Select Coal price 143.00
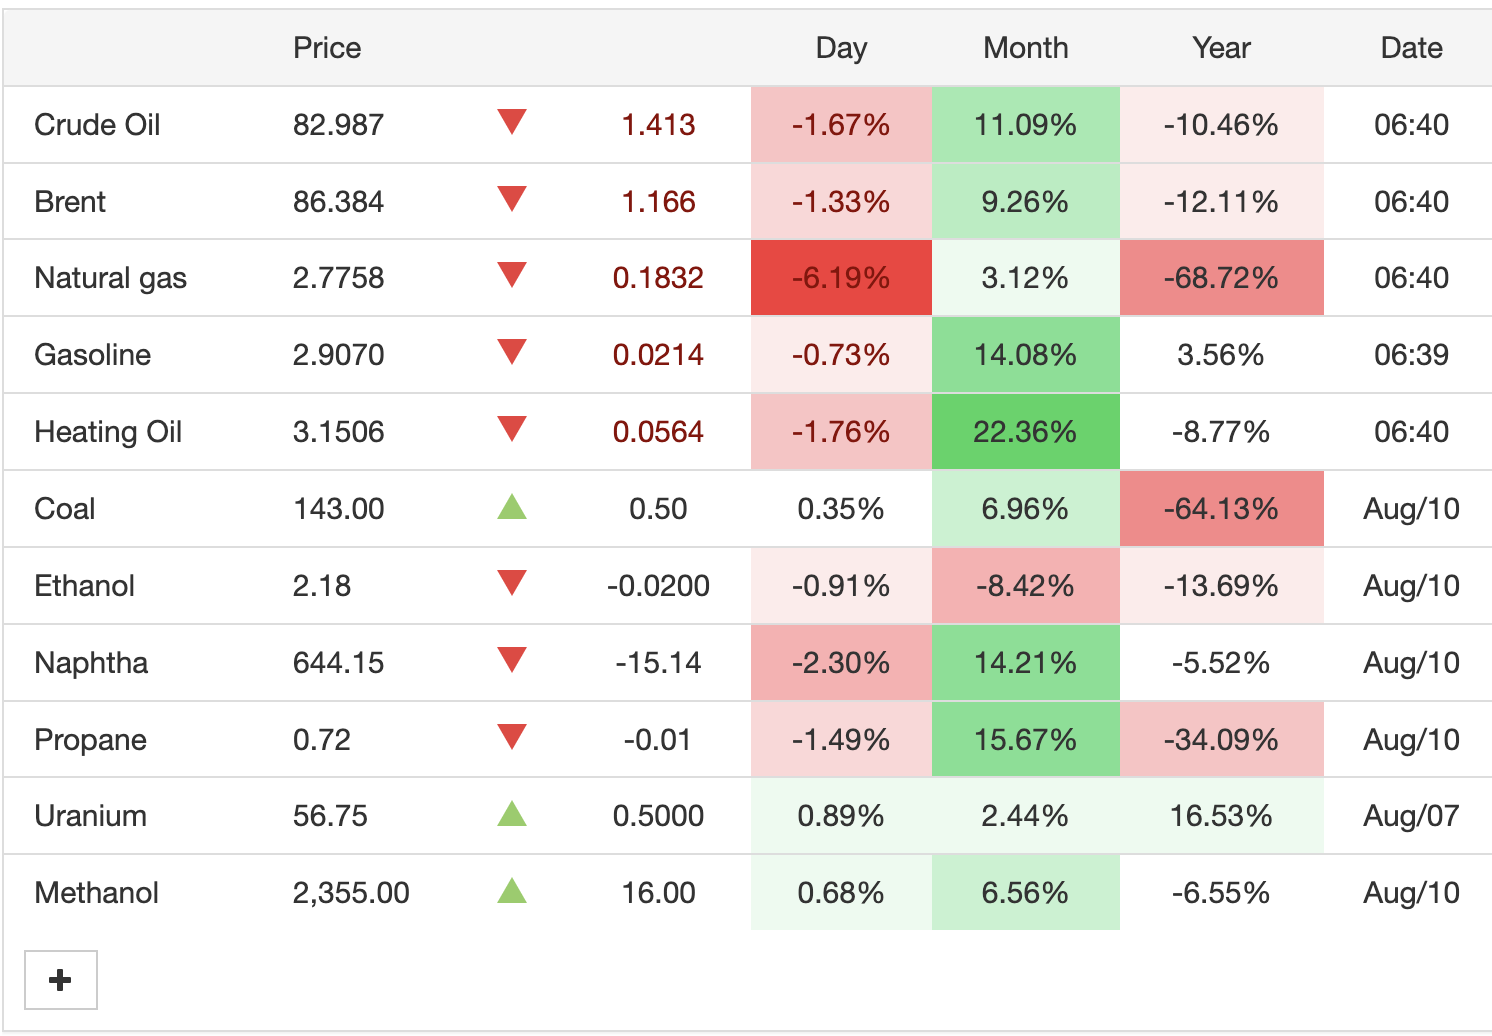The width and height of the screenshot is (1492, 1036). pyautogui.click(x=338, y=509)
